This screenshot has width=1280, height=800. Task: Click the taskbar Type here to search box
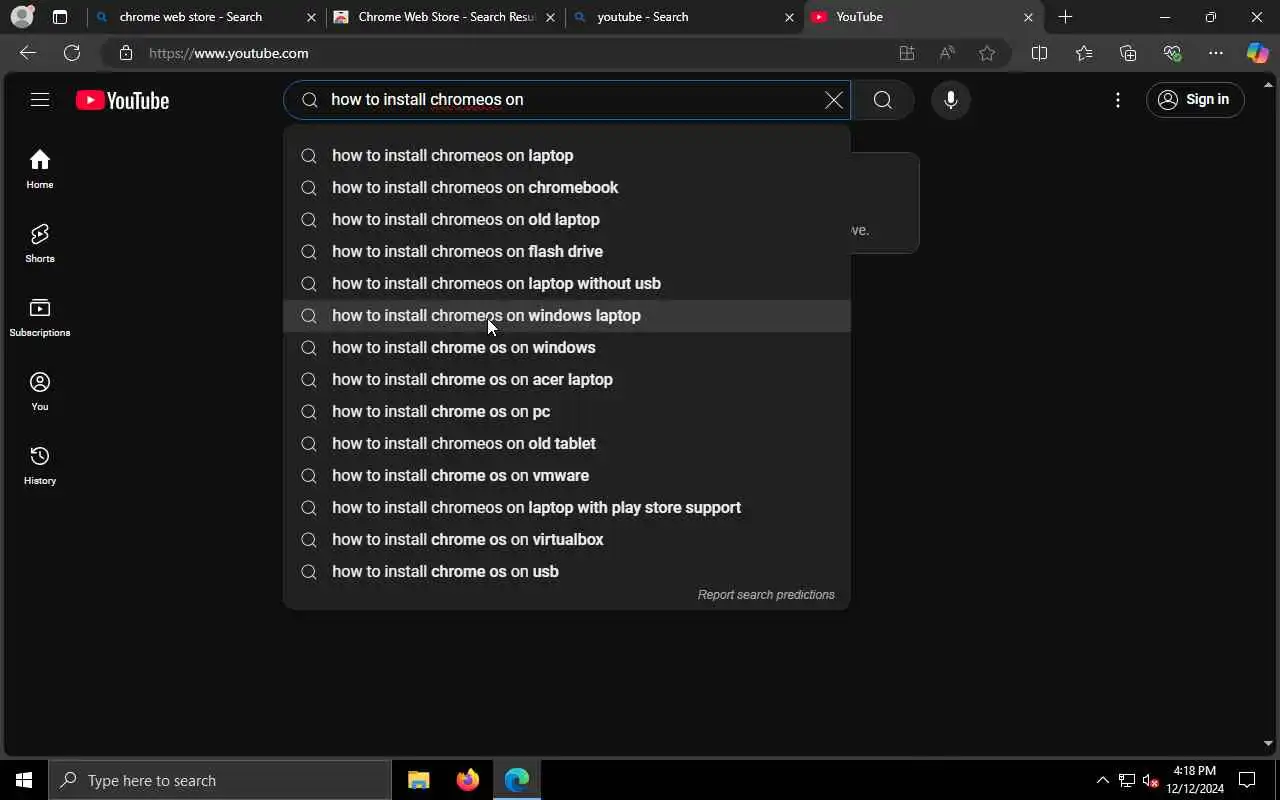pos(220,780)
